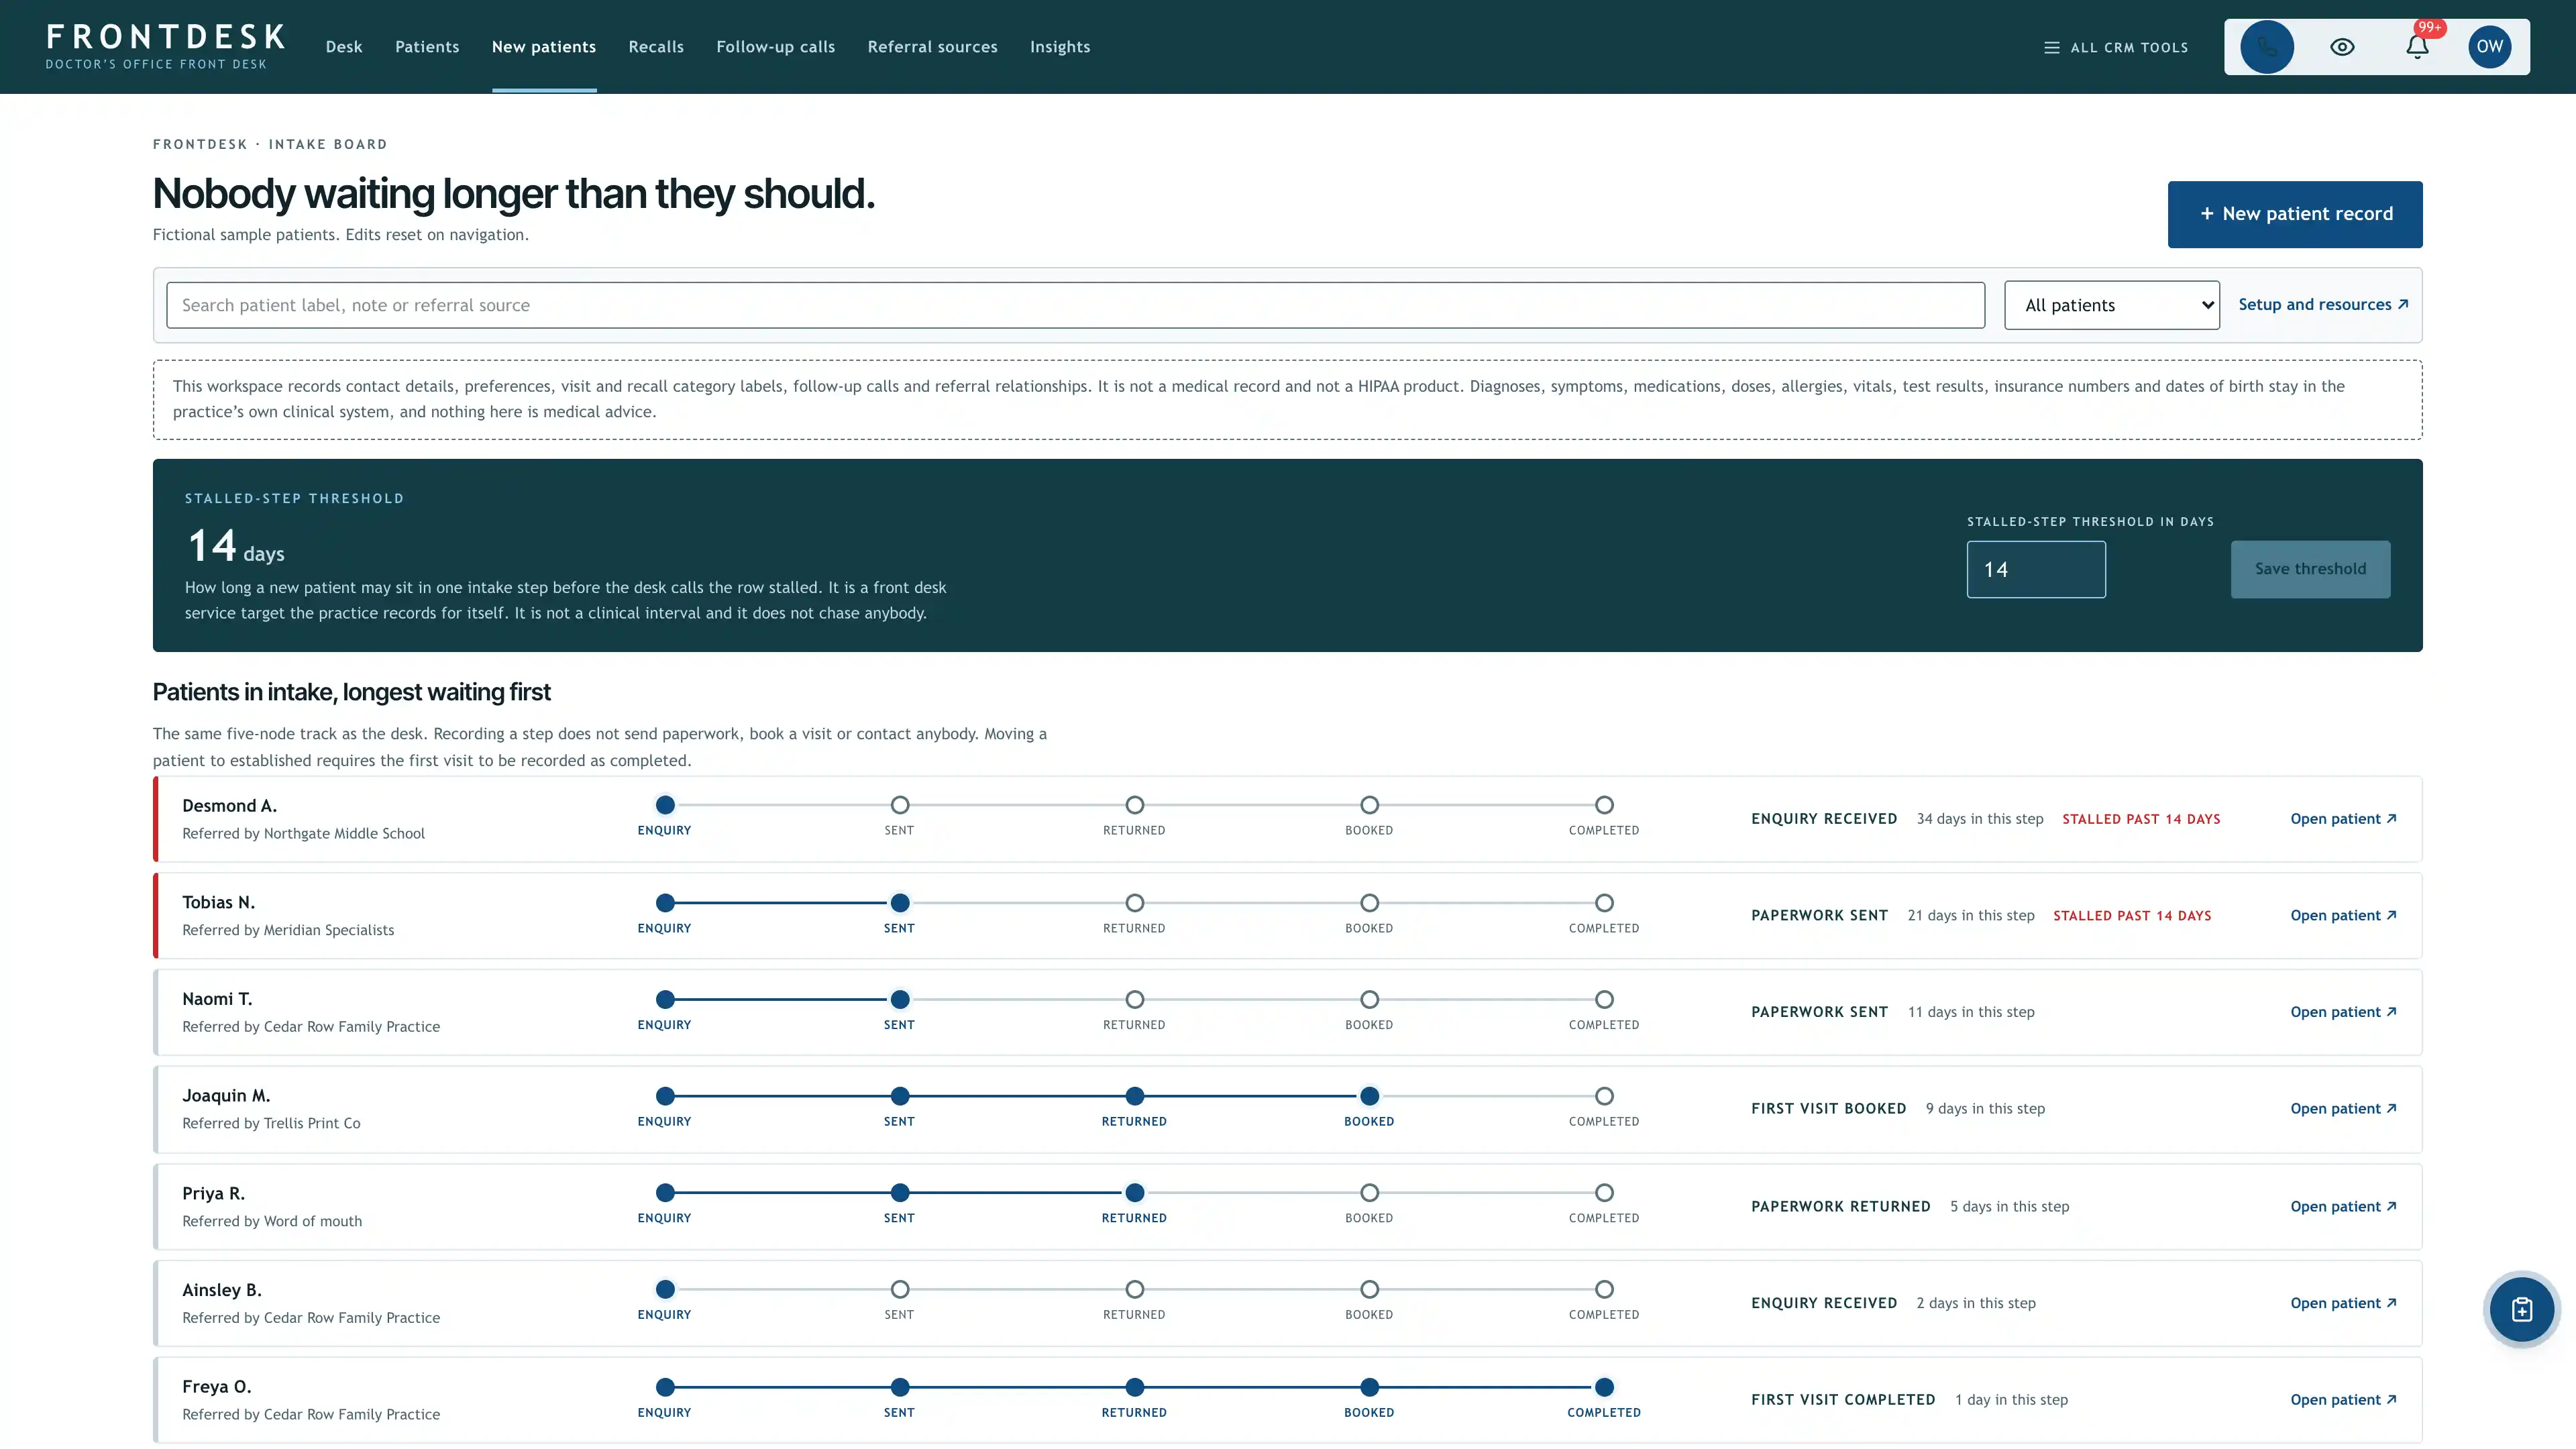This screenshot has height=1449, width=2576.
Task: View the Insights tab
Action: [1060, 47]
